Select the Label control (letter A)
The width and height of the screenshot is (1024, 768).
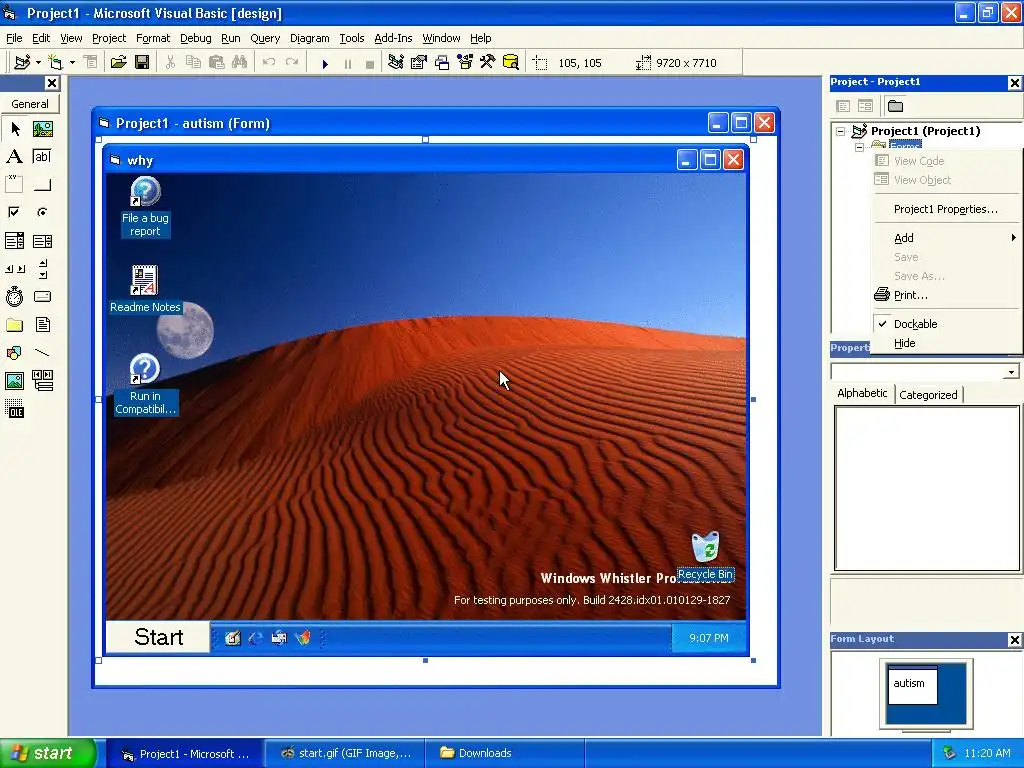pyautogui.click(x=14, y=157)
